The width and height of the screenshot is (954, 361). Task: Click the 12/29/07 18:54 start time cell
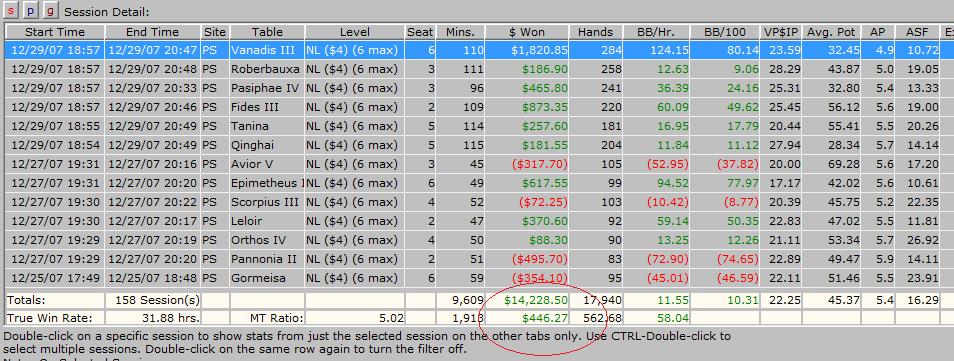(55, 145)
